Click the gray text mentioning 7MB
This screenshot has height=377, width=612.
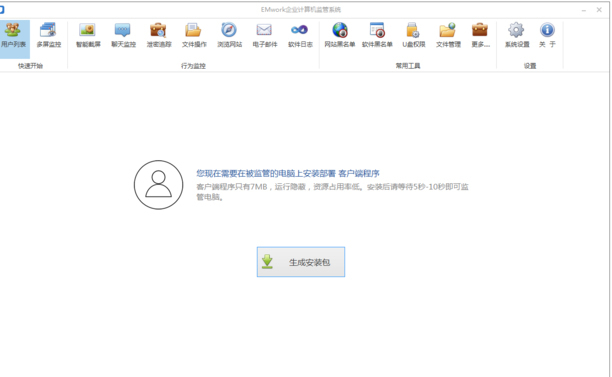[332, 192]
